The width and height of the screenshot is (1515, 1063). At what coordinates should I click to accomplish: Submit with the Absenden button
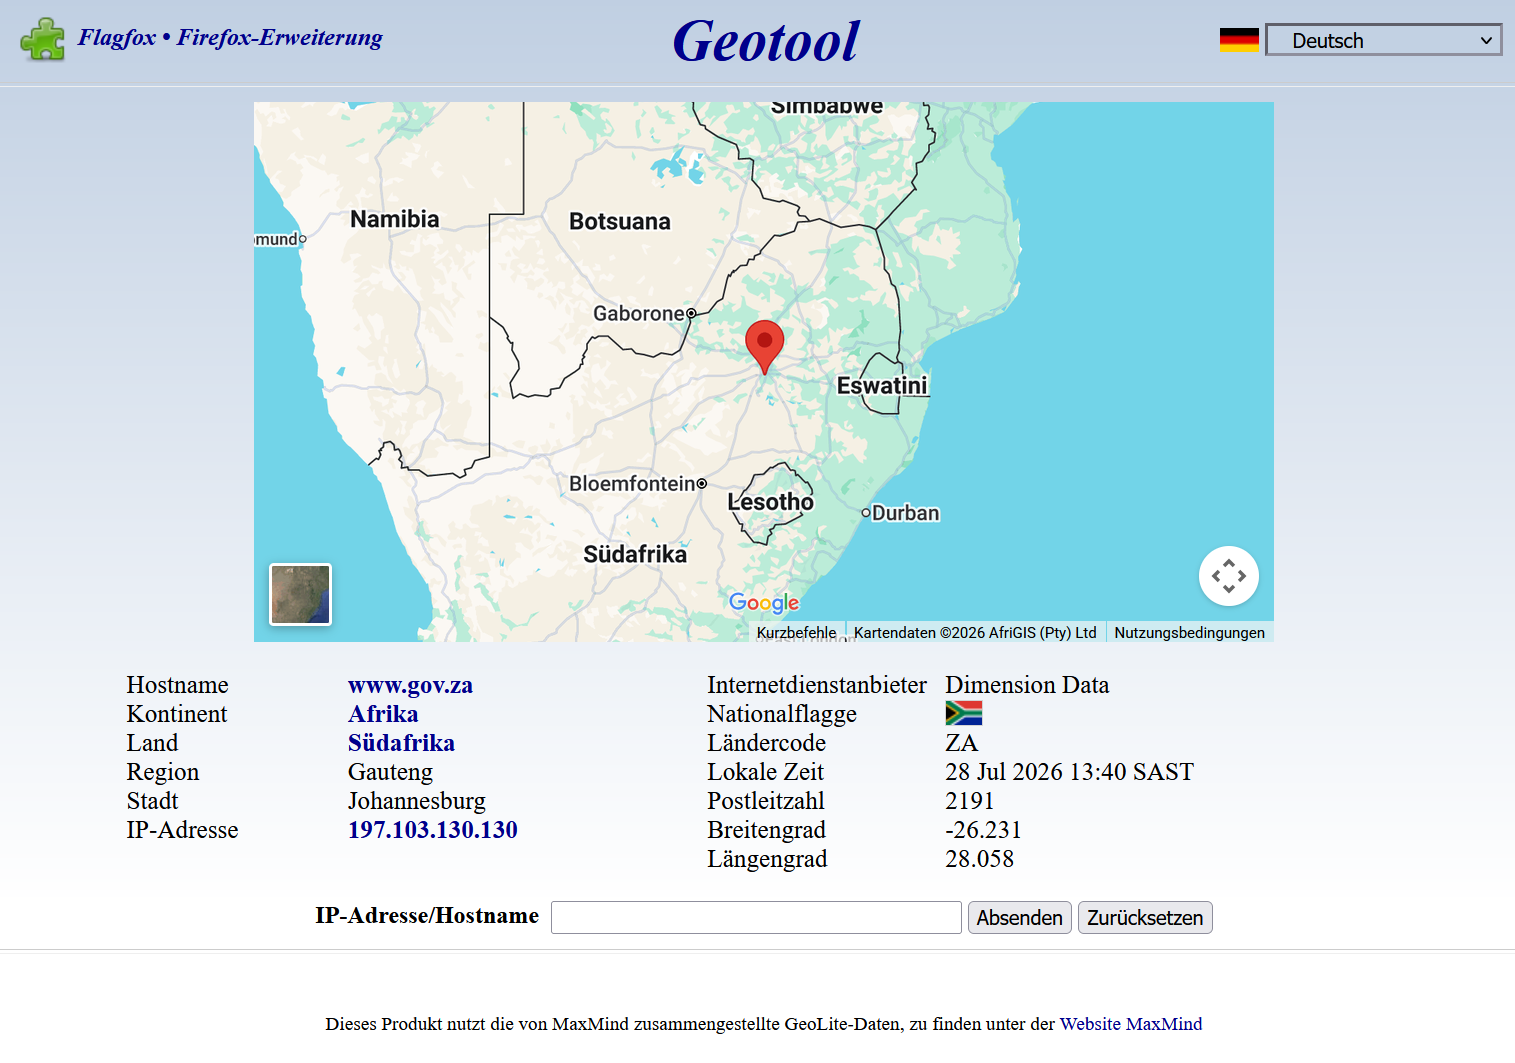(1019, 917)
